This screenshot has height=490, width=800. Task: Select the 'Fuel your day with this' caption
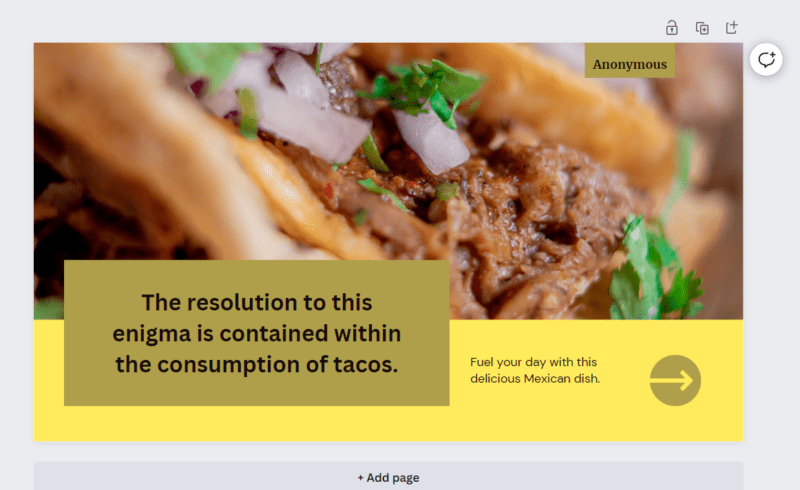pos(533,362)
